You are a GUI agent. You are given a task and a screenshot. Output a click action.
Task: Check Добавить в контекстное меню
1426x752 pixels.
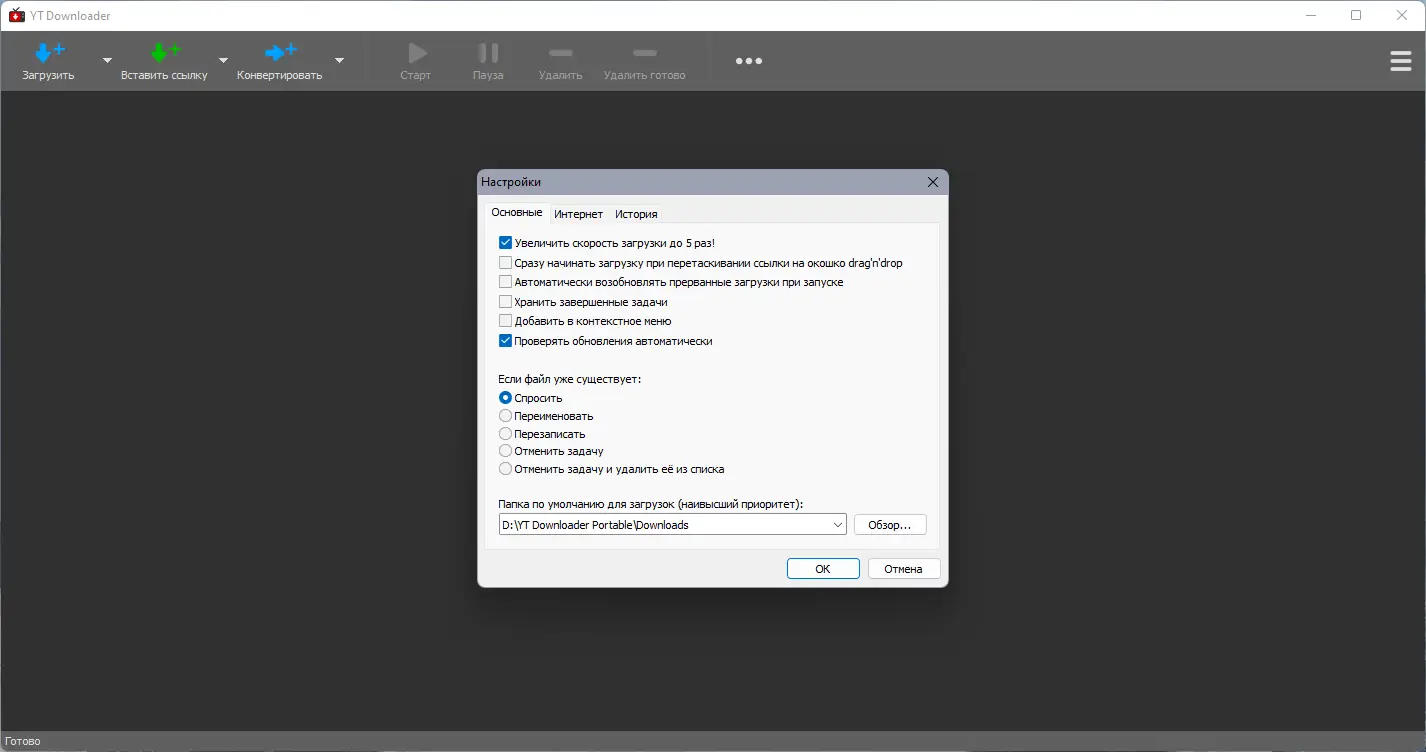click(x=505, y=321)
